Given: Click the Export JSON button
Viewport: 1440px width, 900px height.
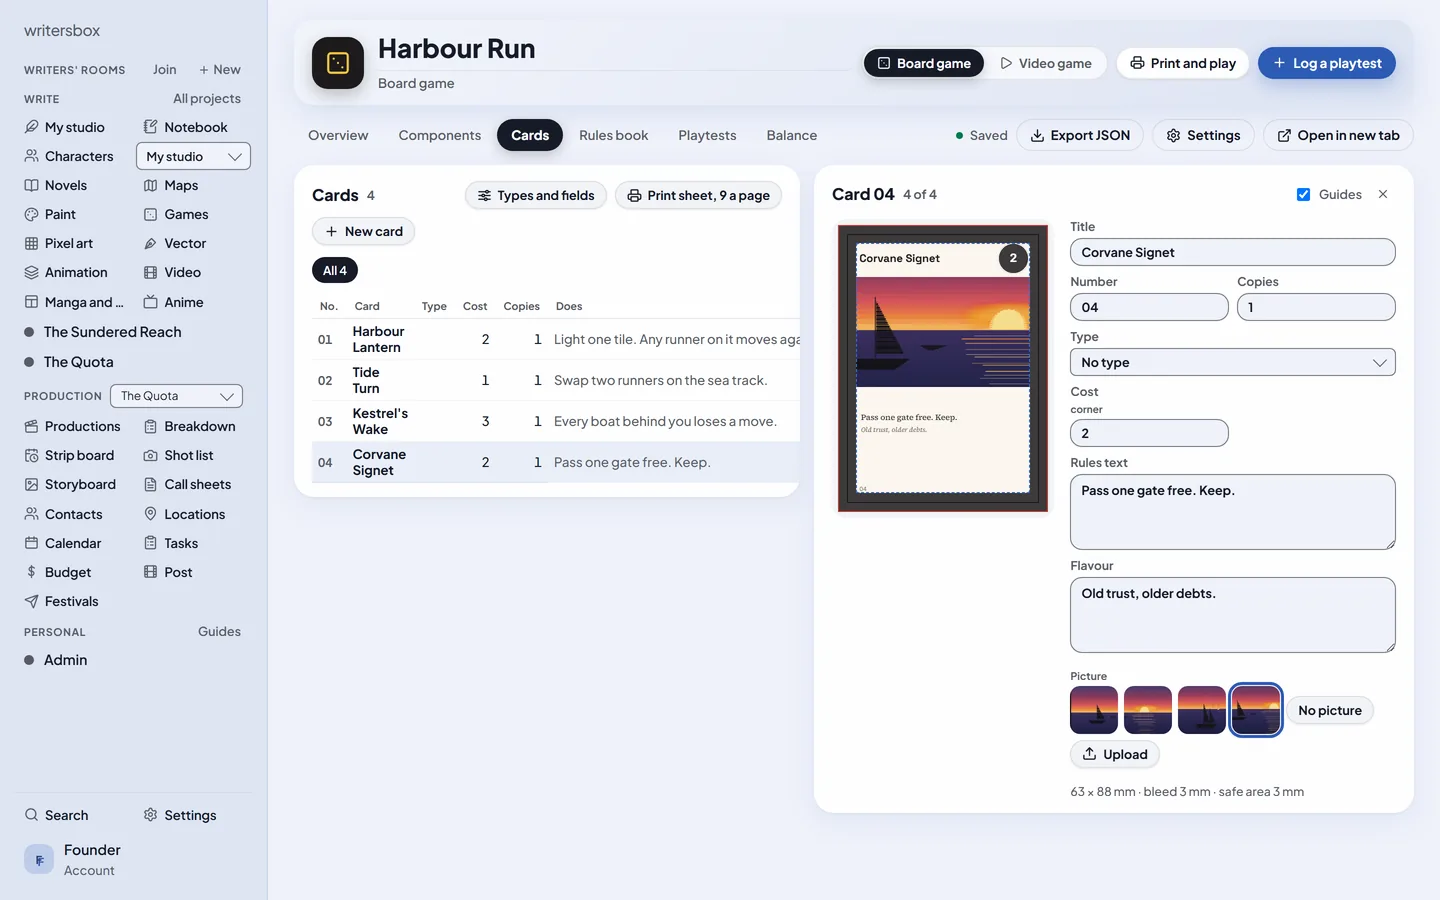Looking at the screenshot, I should click(1080, 135).
